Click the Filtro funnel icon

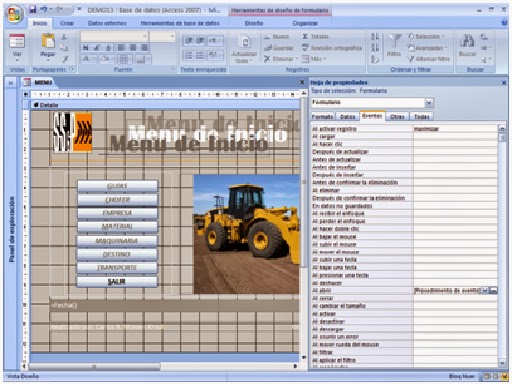[394, 41]
